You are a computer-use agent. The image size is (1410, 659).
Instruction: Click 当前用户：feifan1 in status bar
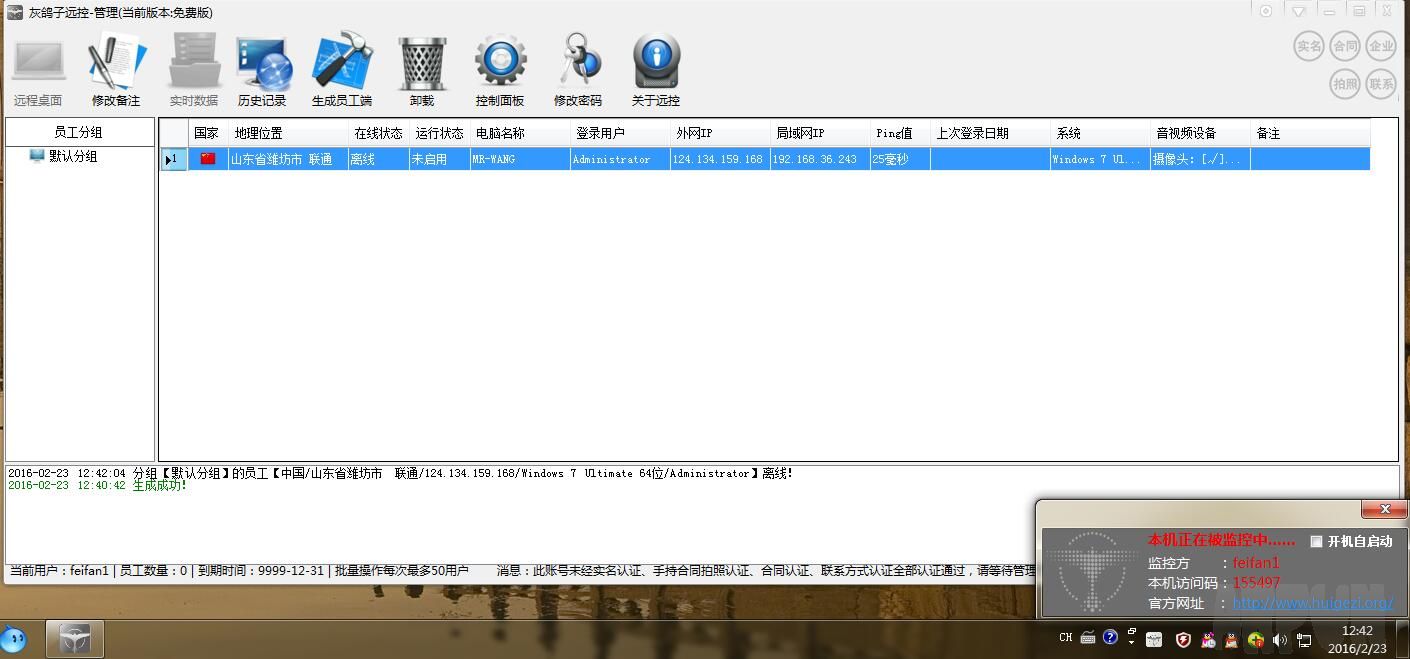pos(60,570)
